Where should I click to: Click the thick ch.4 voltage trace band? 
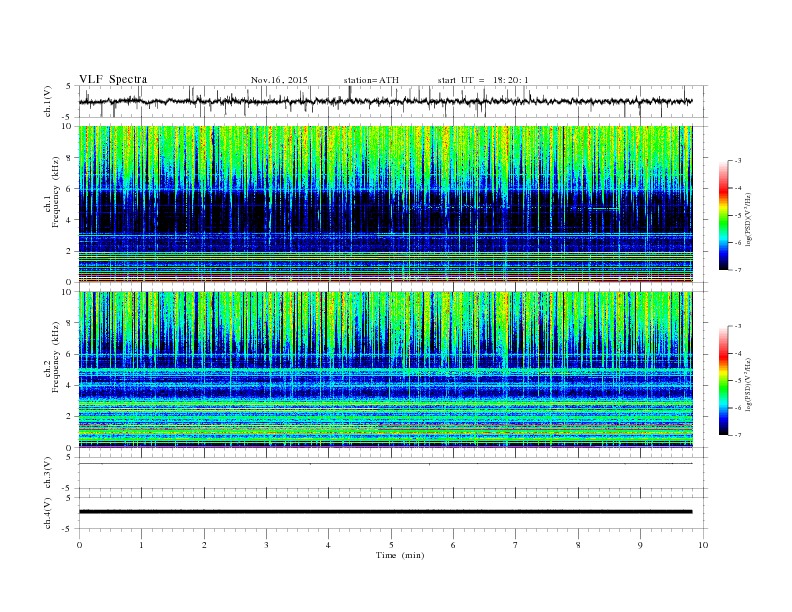385,512
